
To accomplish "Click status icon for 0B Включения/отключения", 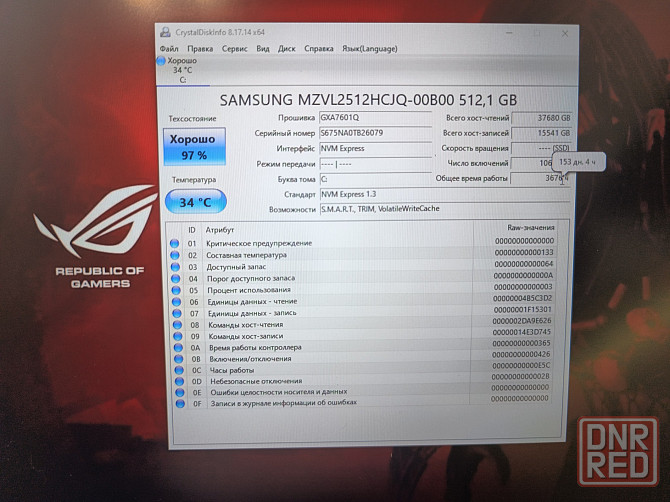I will click(x=179, y=359).
